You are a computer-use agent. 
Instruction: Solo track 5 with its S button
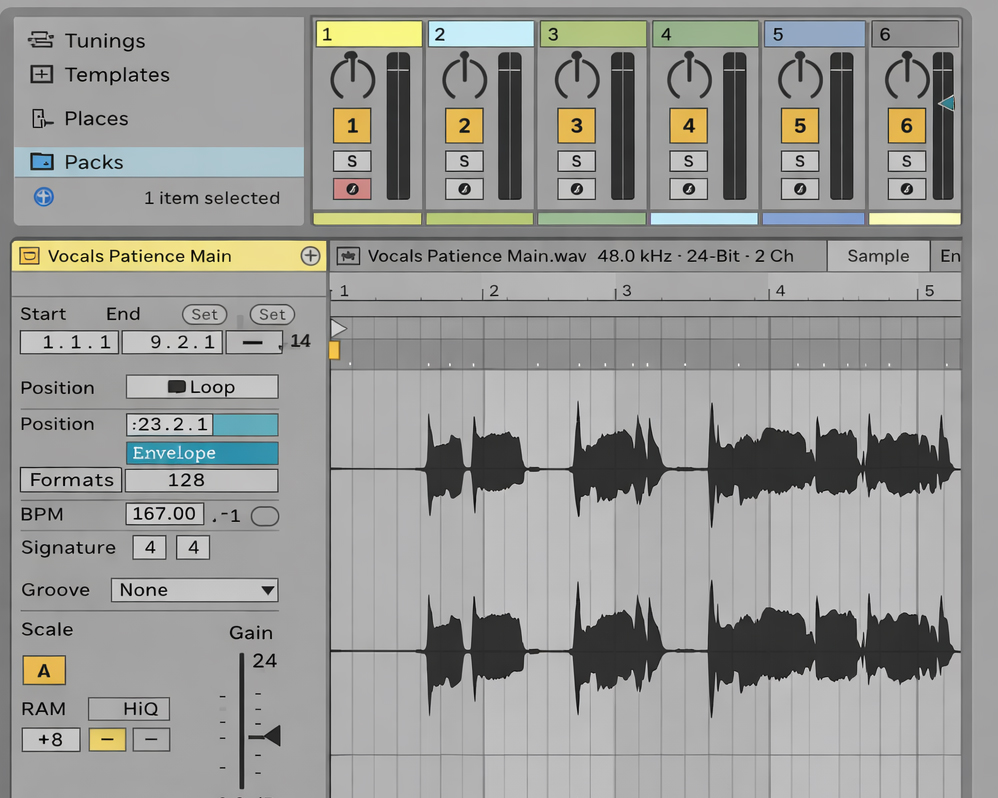click(x=799, y=162)
